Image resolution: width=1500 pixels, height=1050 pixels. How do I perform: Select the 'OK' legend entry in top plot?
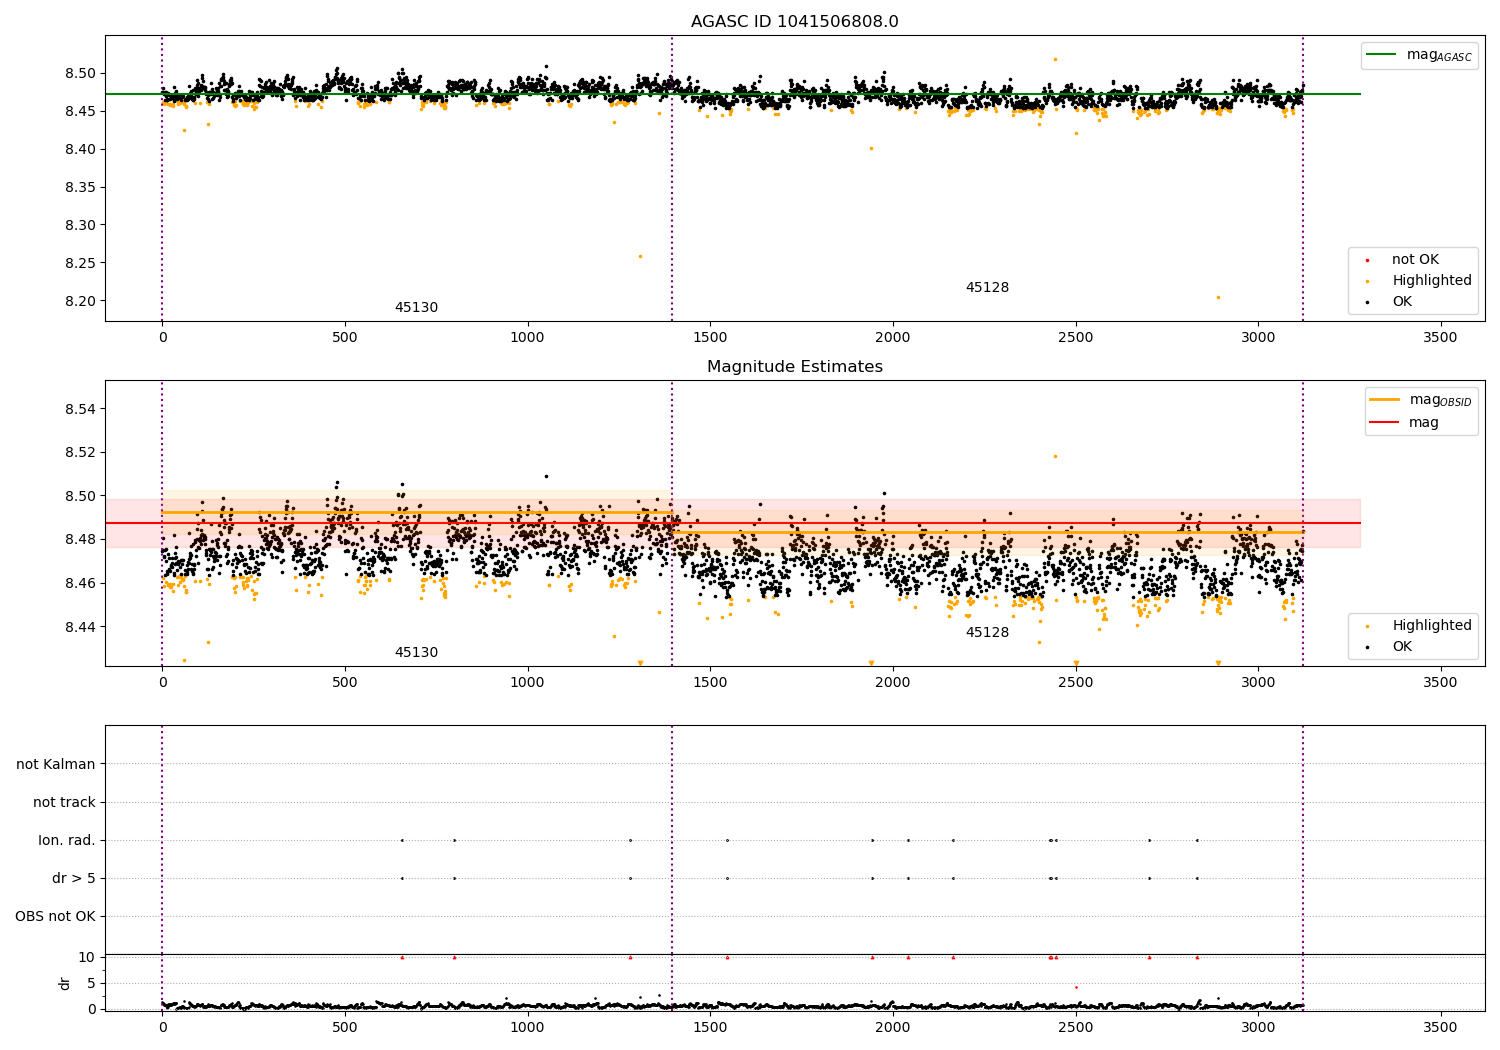1402,302
